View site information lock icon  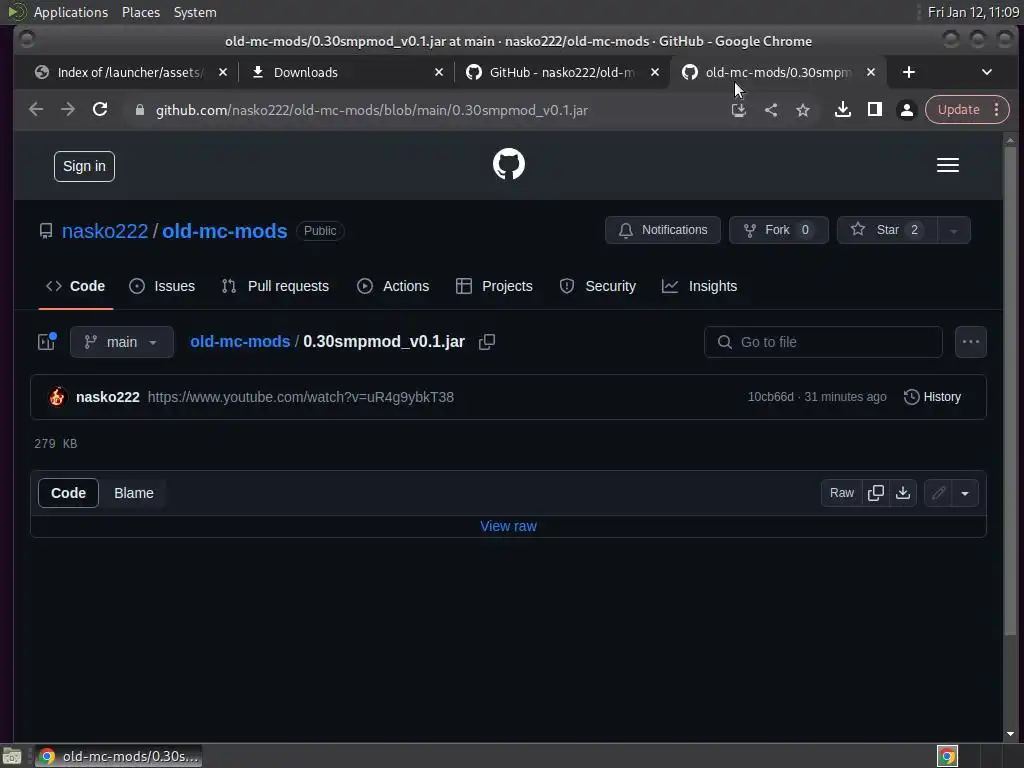click(x=139, y=110)
